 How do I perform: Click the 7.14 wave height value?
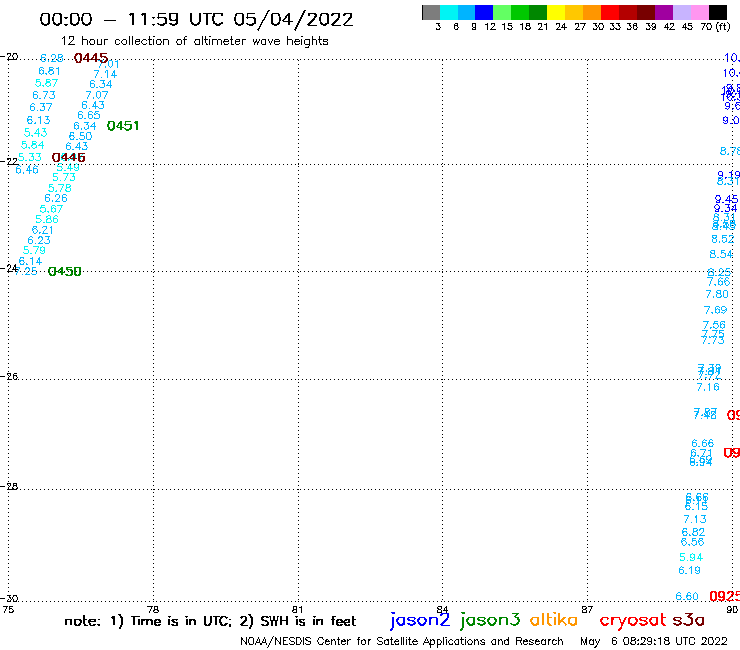pyautogui.click(x=105, y=74)
